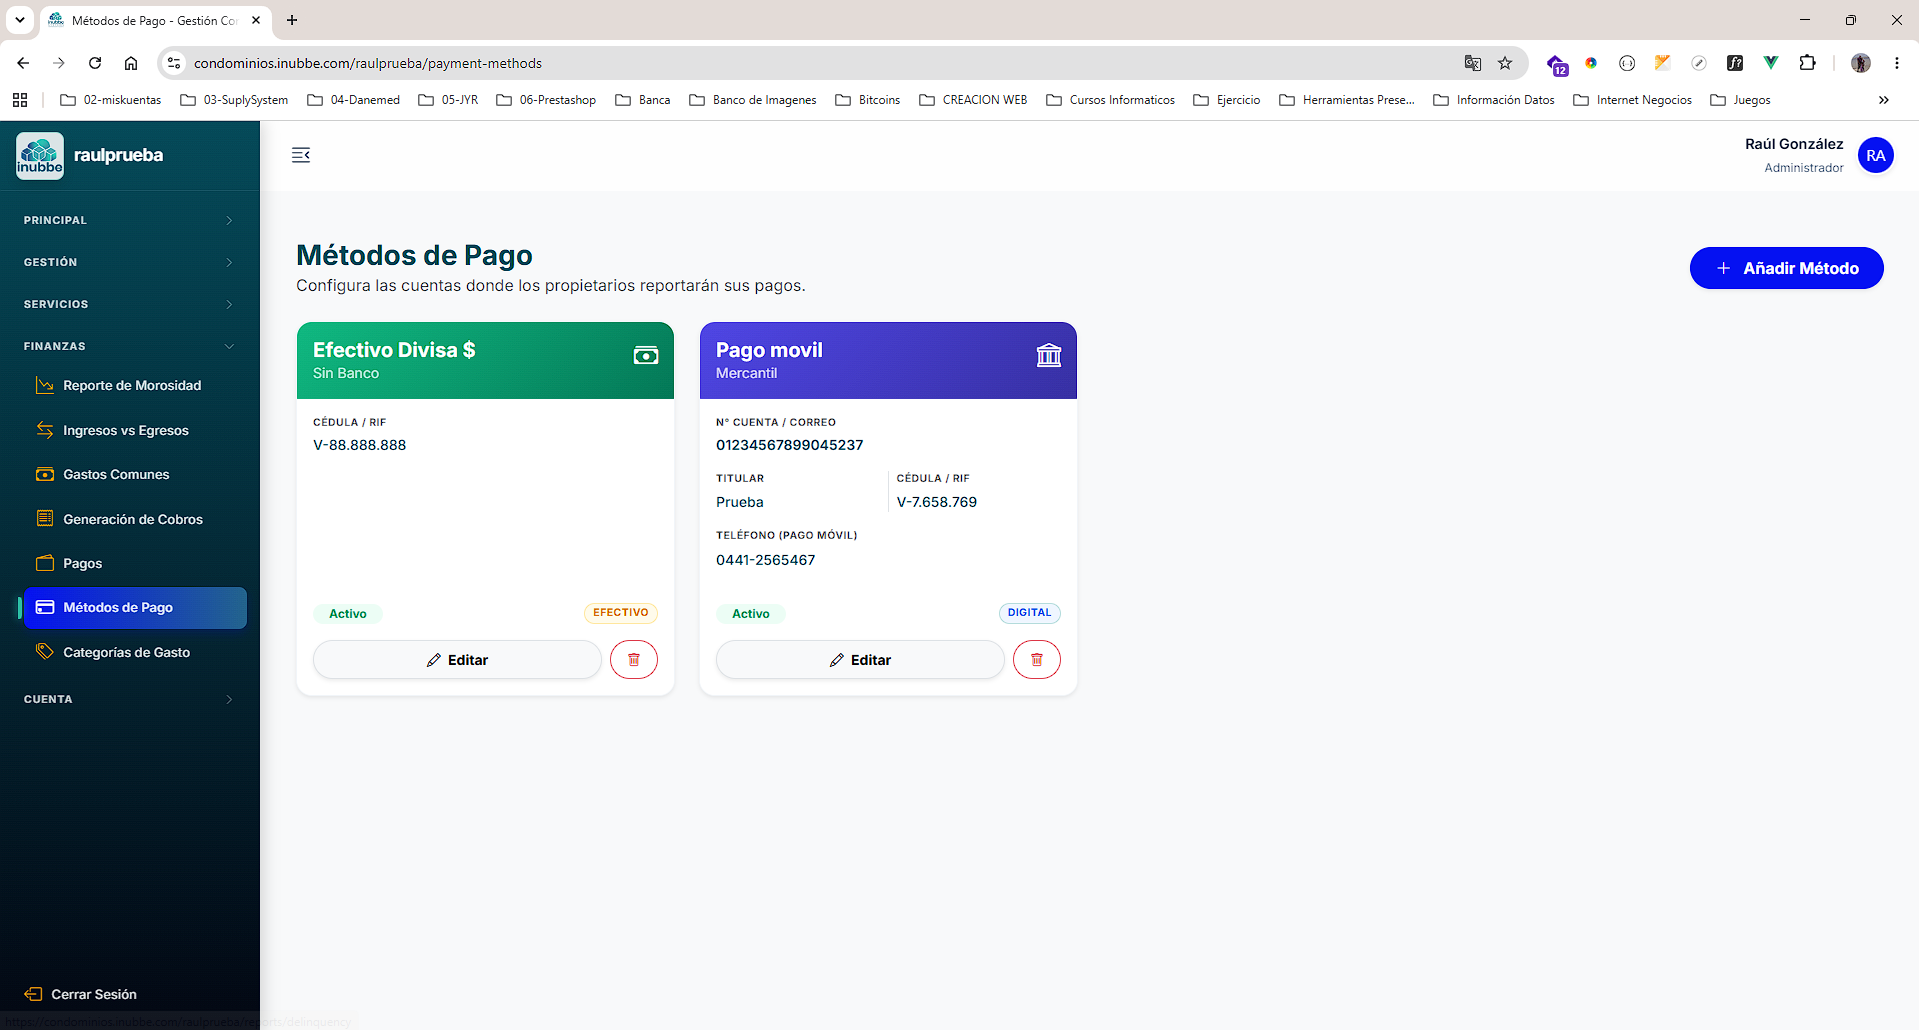Click cédula V-88.888.888
Screen dimensions: 1919x1030
[360, 445]
